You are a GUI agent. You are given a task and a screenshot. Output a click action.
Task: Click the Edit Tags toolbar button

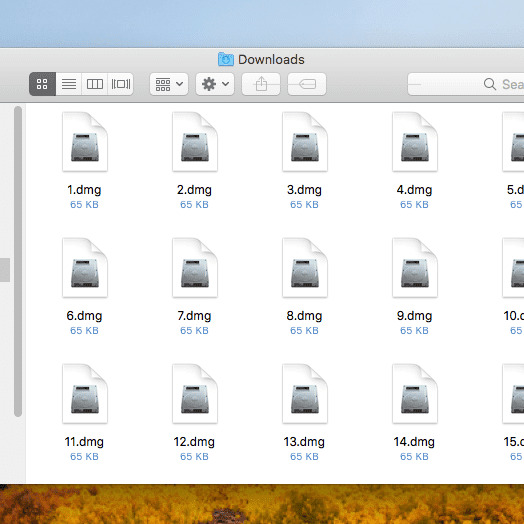307,84
